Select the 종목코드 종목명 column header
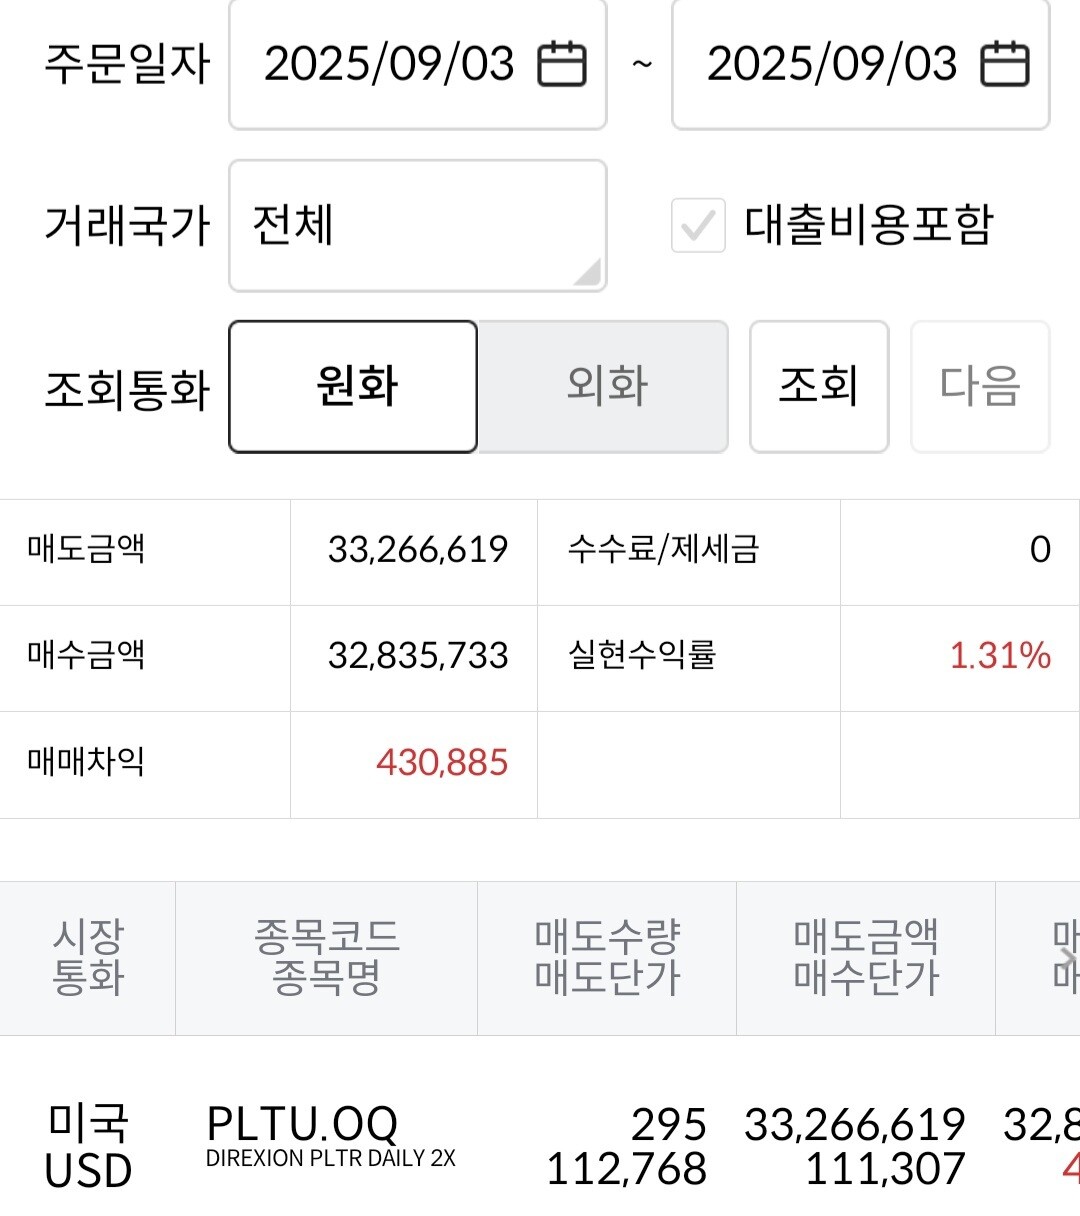This screenshot has height=1216, width=1080. coord(327,958)
